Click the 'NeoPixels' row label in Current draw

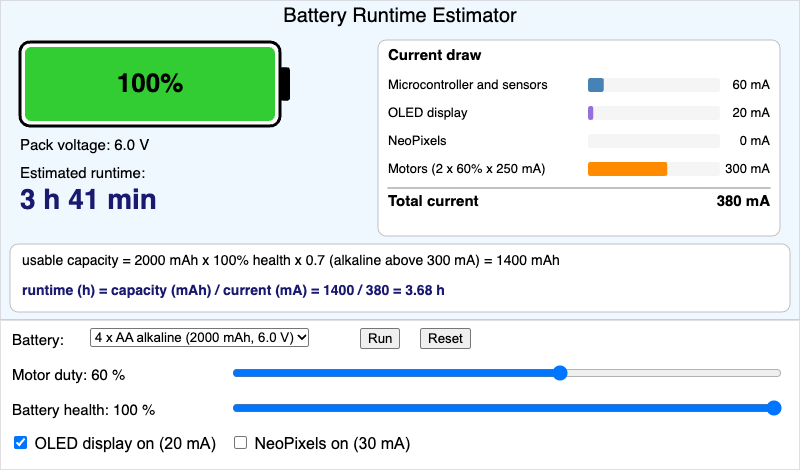point(417,141)
